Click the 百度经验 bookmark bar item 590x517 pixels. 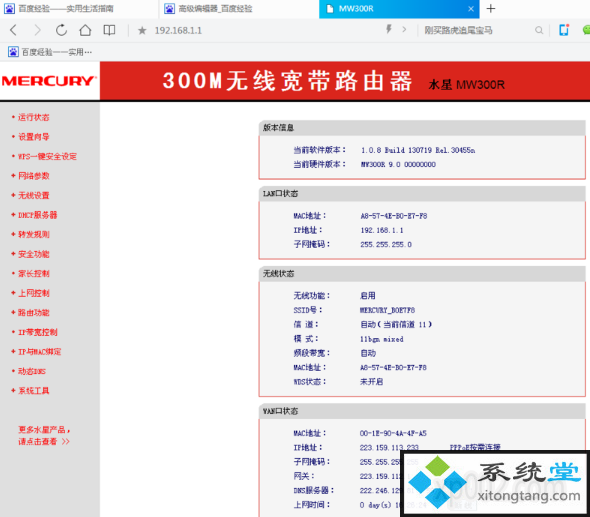(50, 52)
